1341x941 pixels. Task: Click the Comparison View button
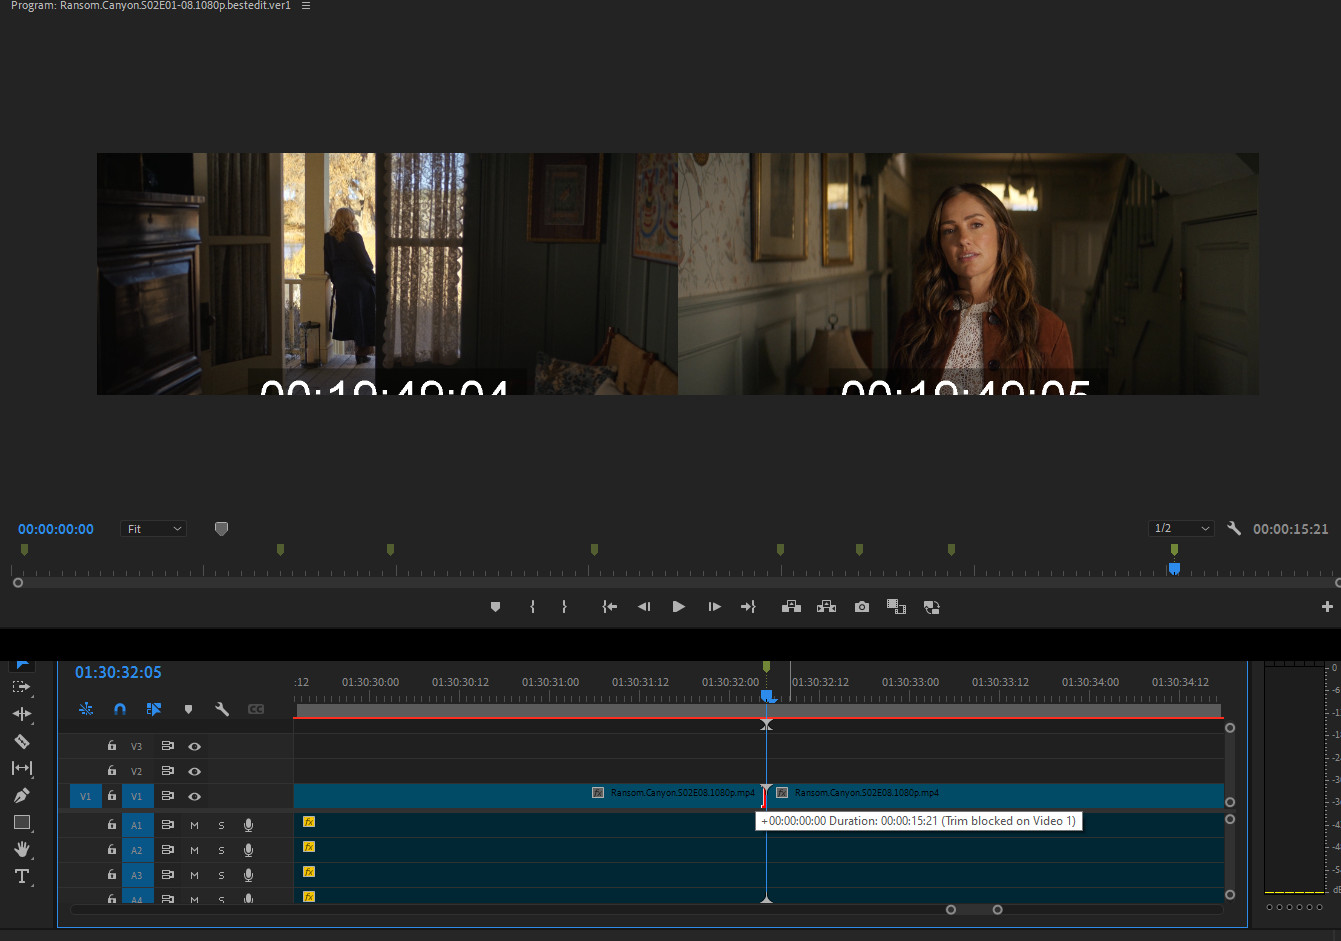896,607
